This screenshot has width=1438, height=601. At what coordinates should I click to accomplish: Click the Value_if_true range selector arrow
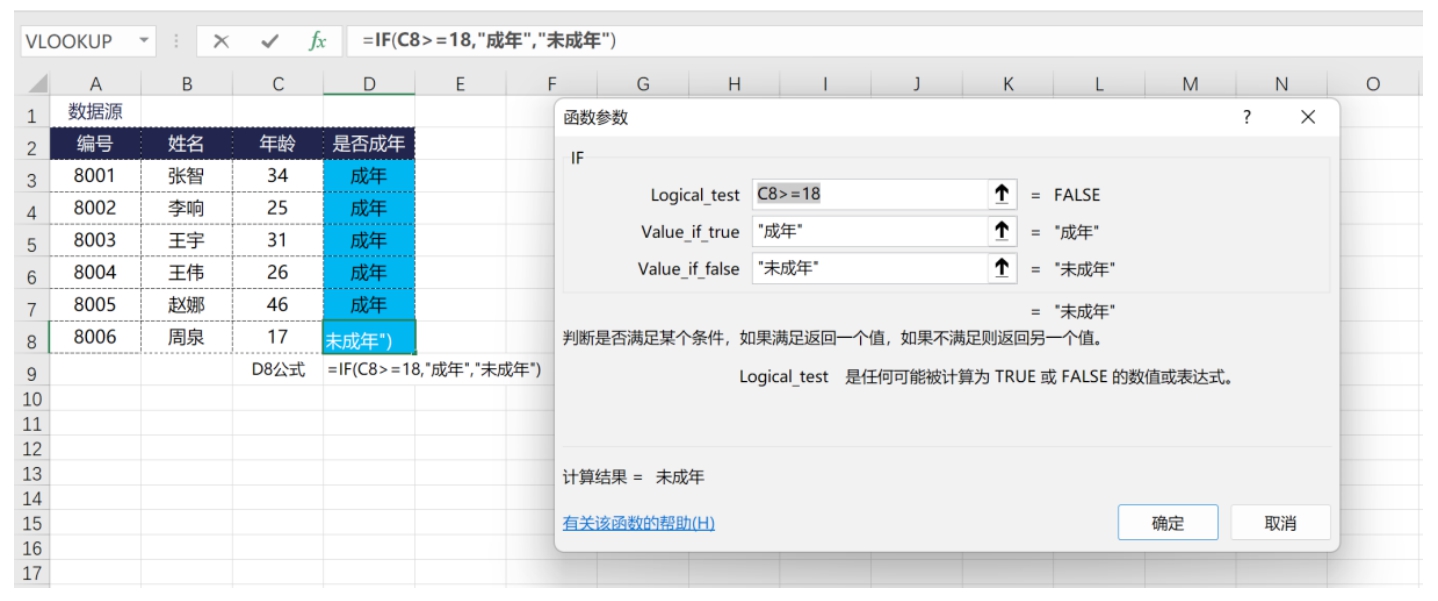[x=1000, y=232]
